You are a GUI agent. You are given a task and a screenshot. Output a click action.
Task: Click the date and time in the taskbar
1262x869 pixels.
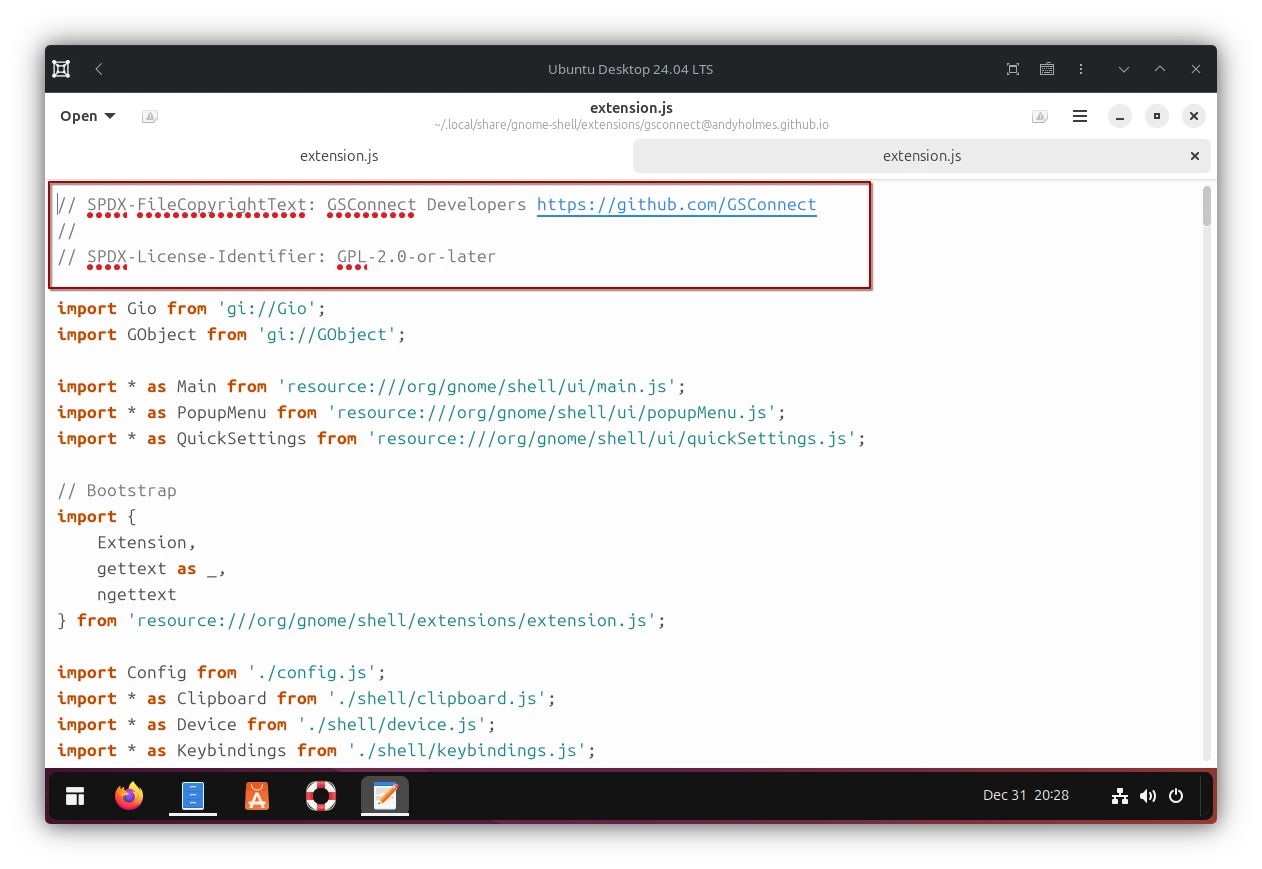(1025, 795)
